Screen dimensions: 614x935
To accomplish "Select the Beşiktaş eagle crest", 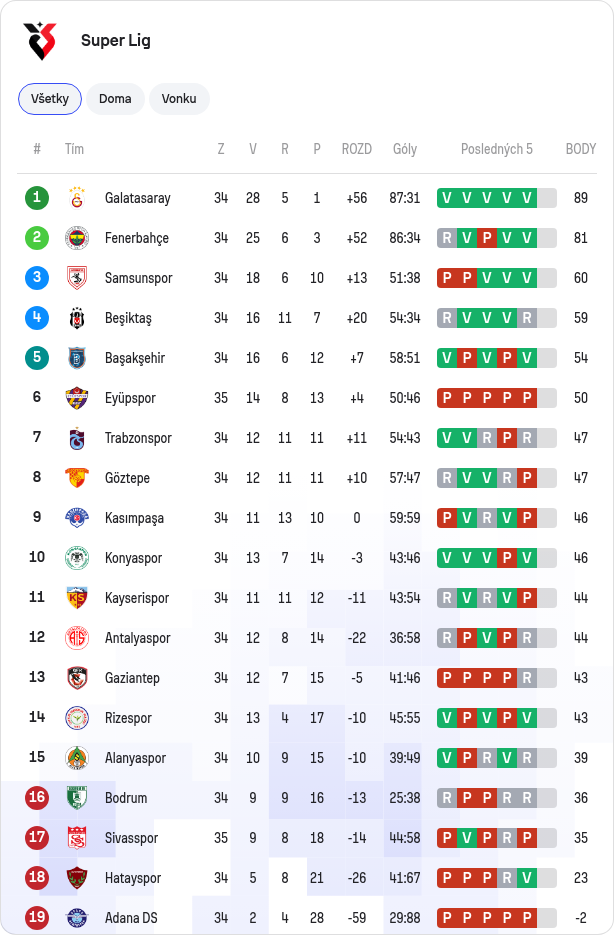I will click(77, 318).
